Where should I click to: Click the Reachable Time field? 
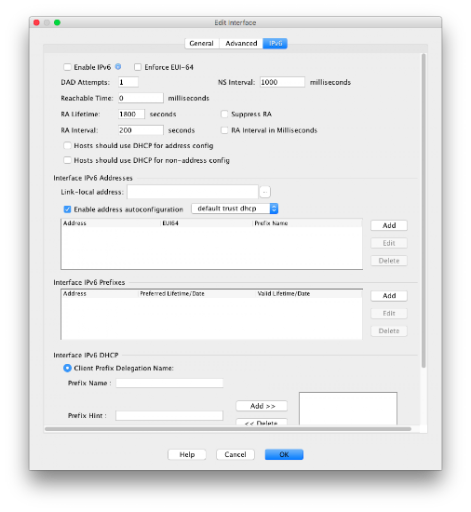(141, 98)
